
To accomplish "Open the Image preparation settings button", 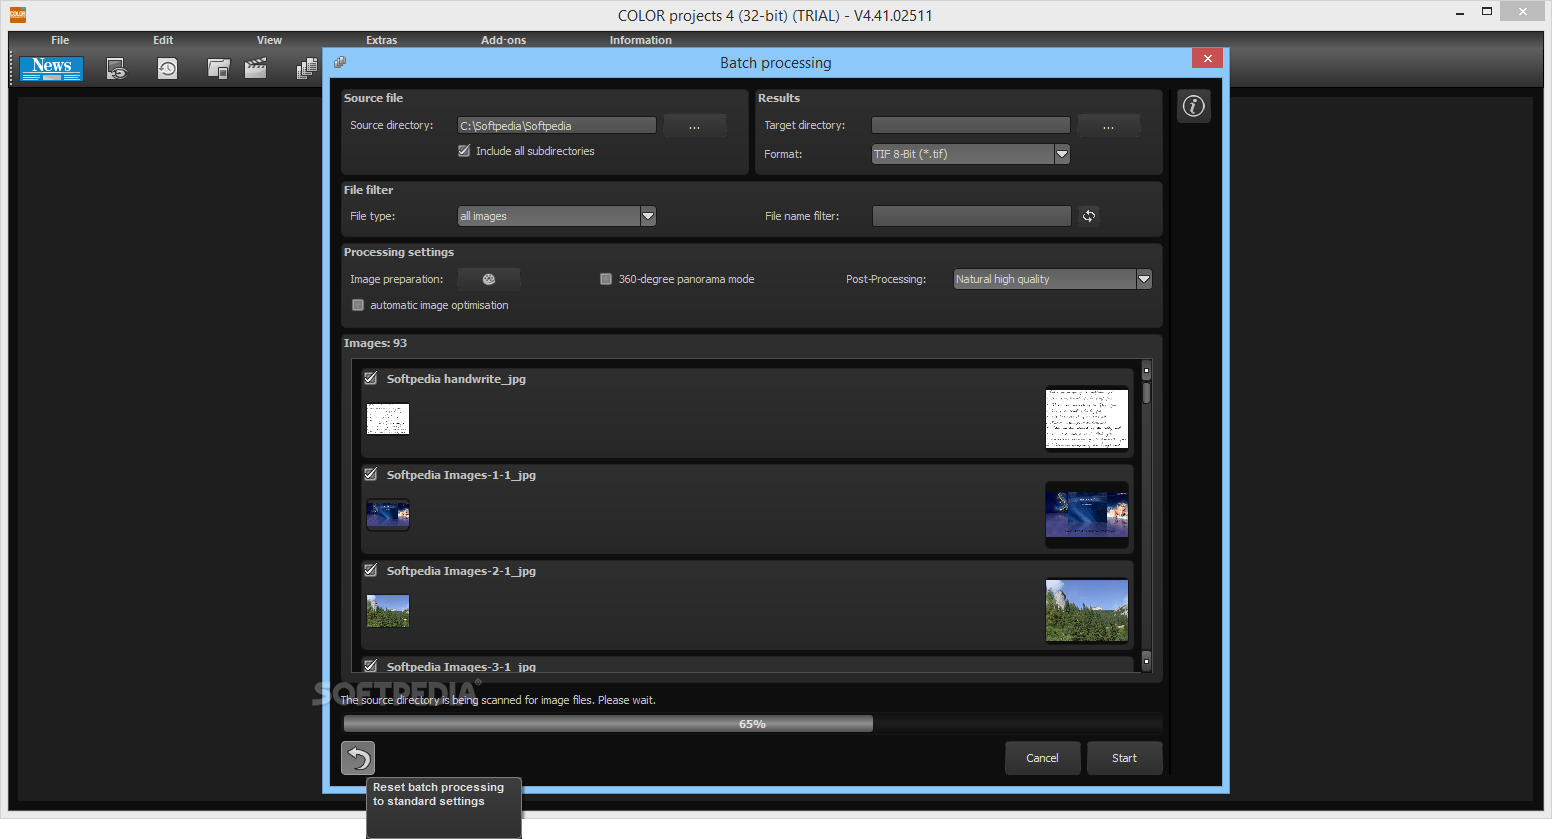I will coord(489,279).
